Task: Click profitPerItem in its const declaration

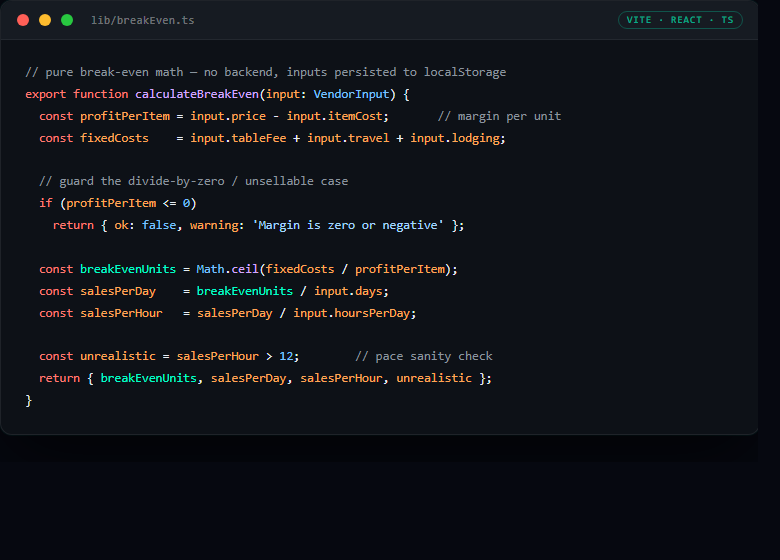Action: coord(125,116)
